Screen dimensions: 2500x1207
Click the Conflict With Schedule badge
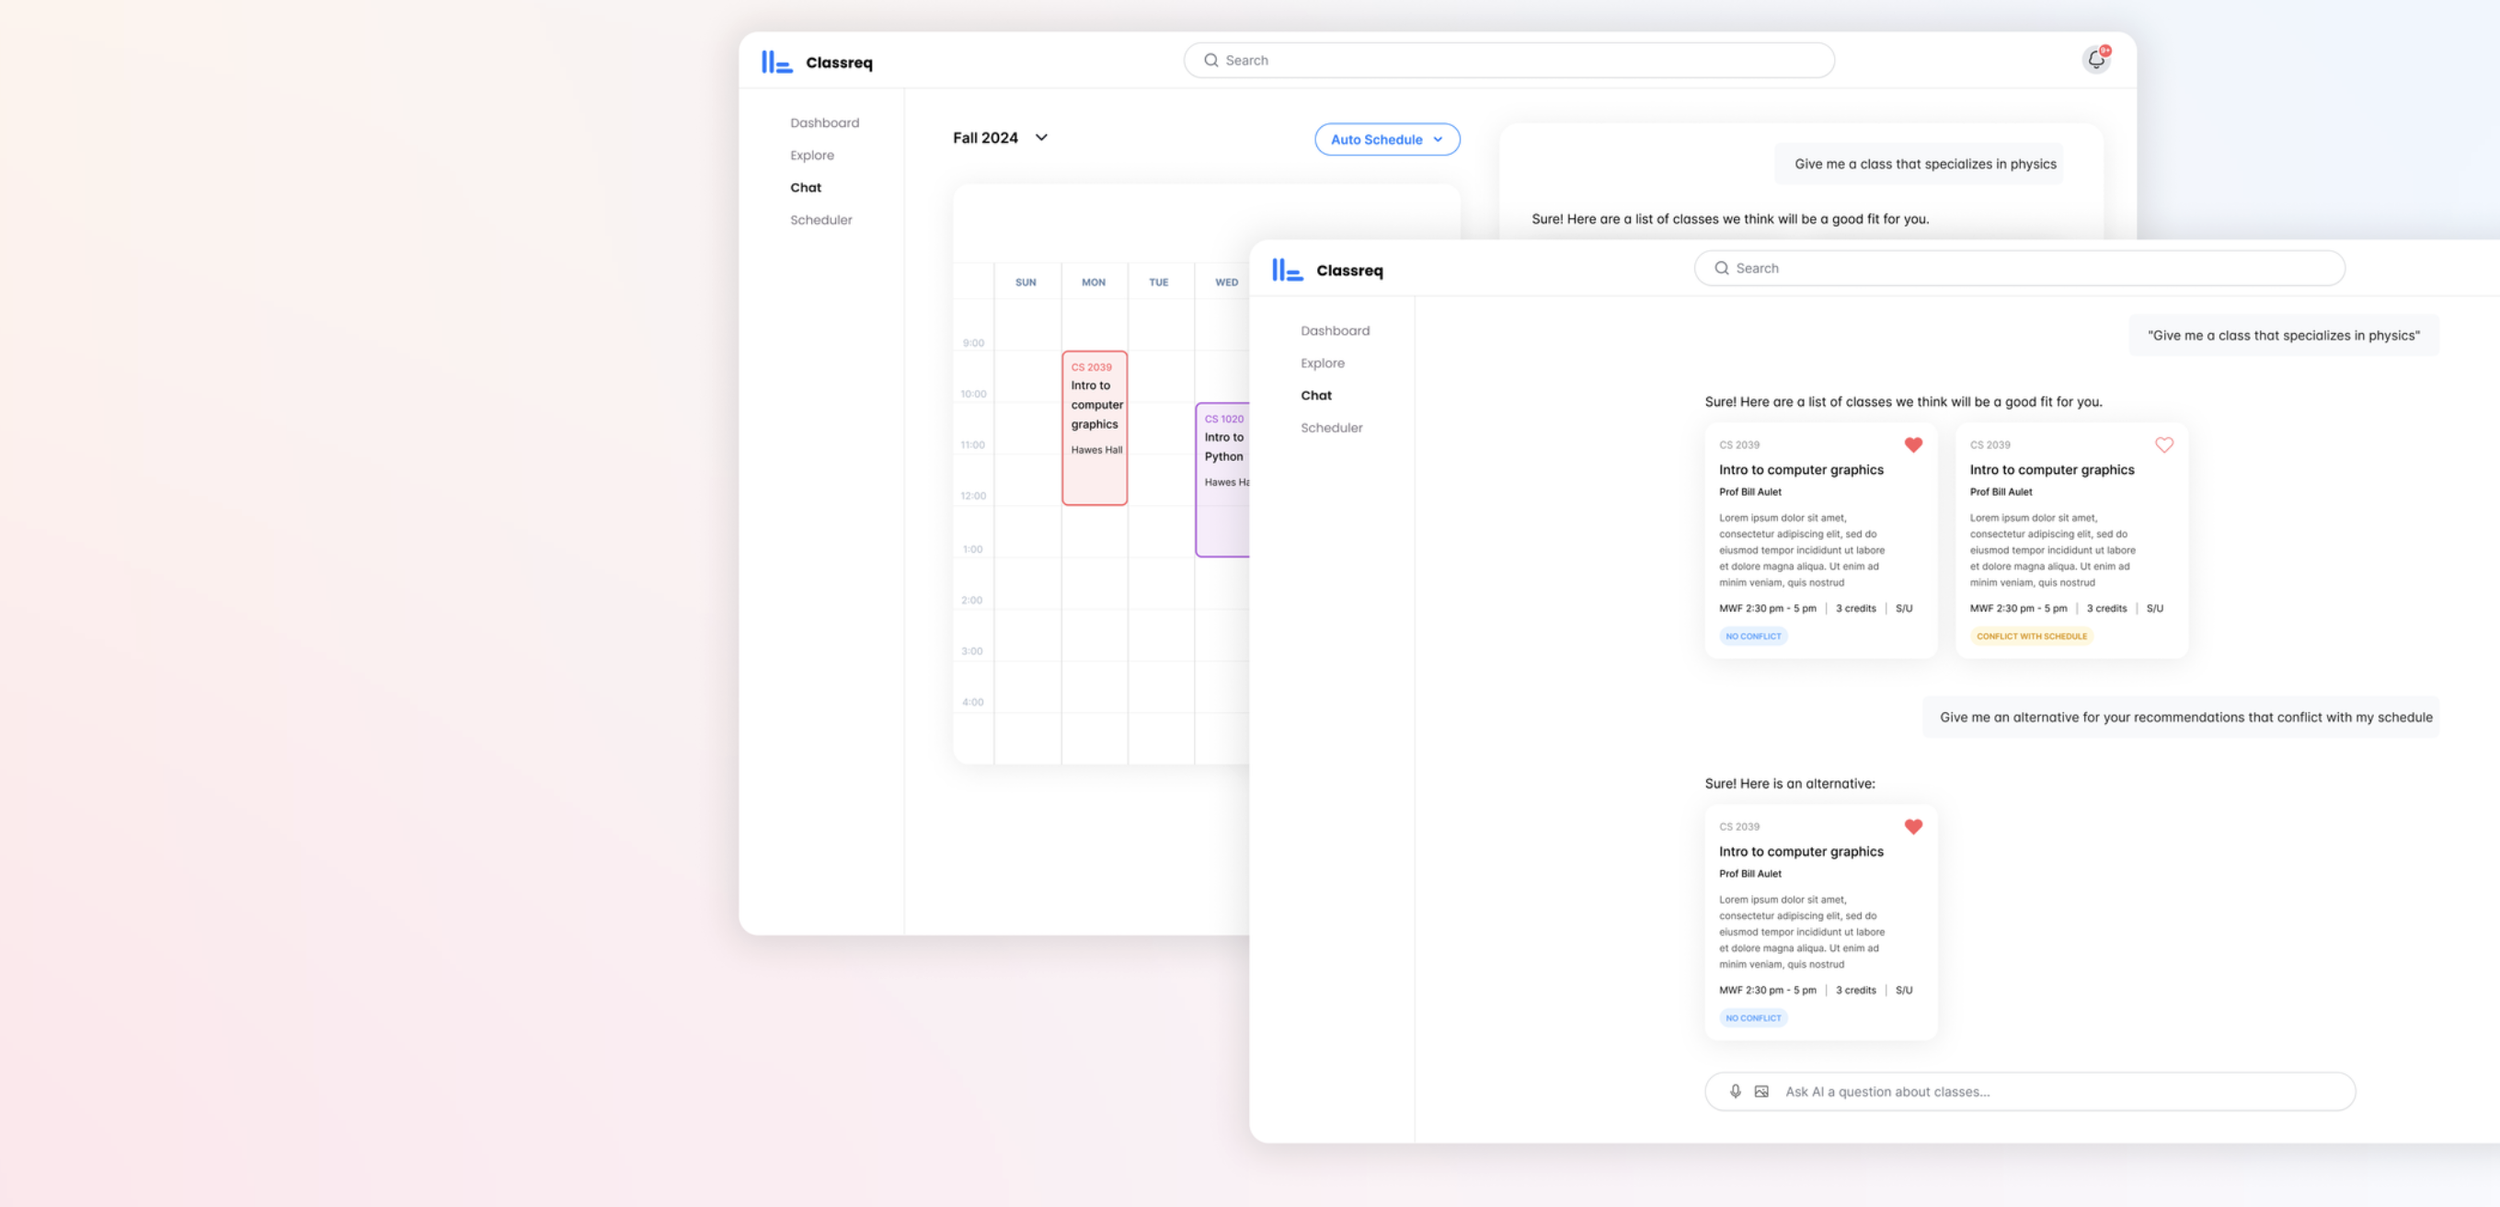coord(2031,636)
